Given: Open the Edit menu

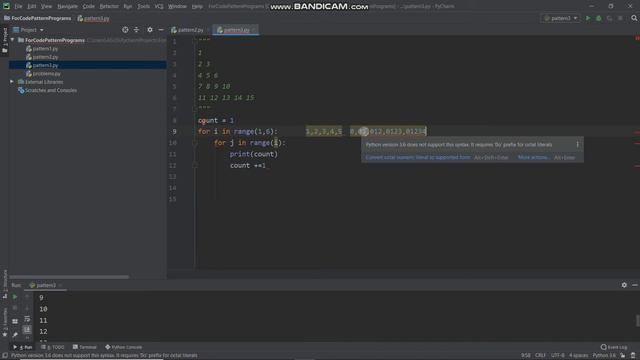Looking at the screenshot, I should 32,7.
